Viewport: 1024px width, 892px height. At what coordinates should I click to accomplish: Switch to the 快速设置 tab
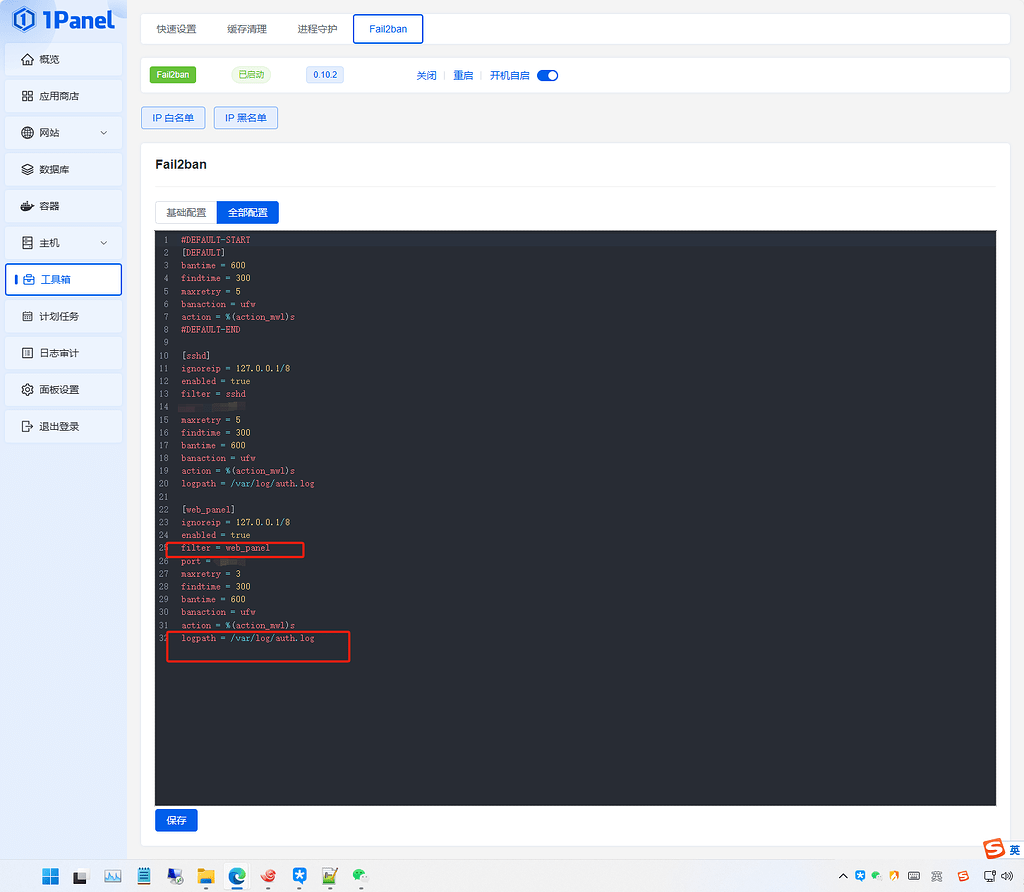[x=176, y=29]
